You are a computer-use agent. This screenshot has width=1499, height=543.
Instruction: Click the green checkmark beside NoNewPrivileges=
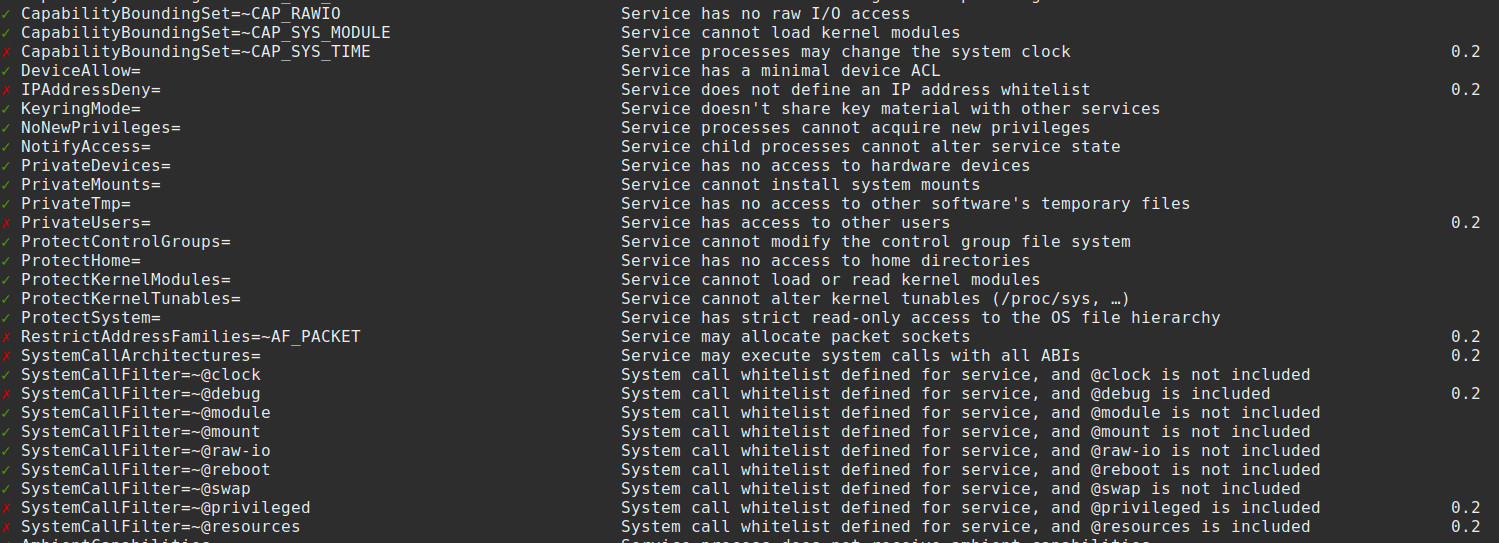(x=6, y=128)
